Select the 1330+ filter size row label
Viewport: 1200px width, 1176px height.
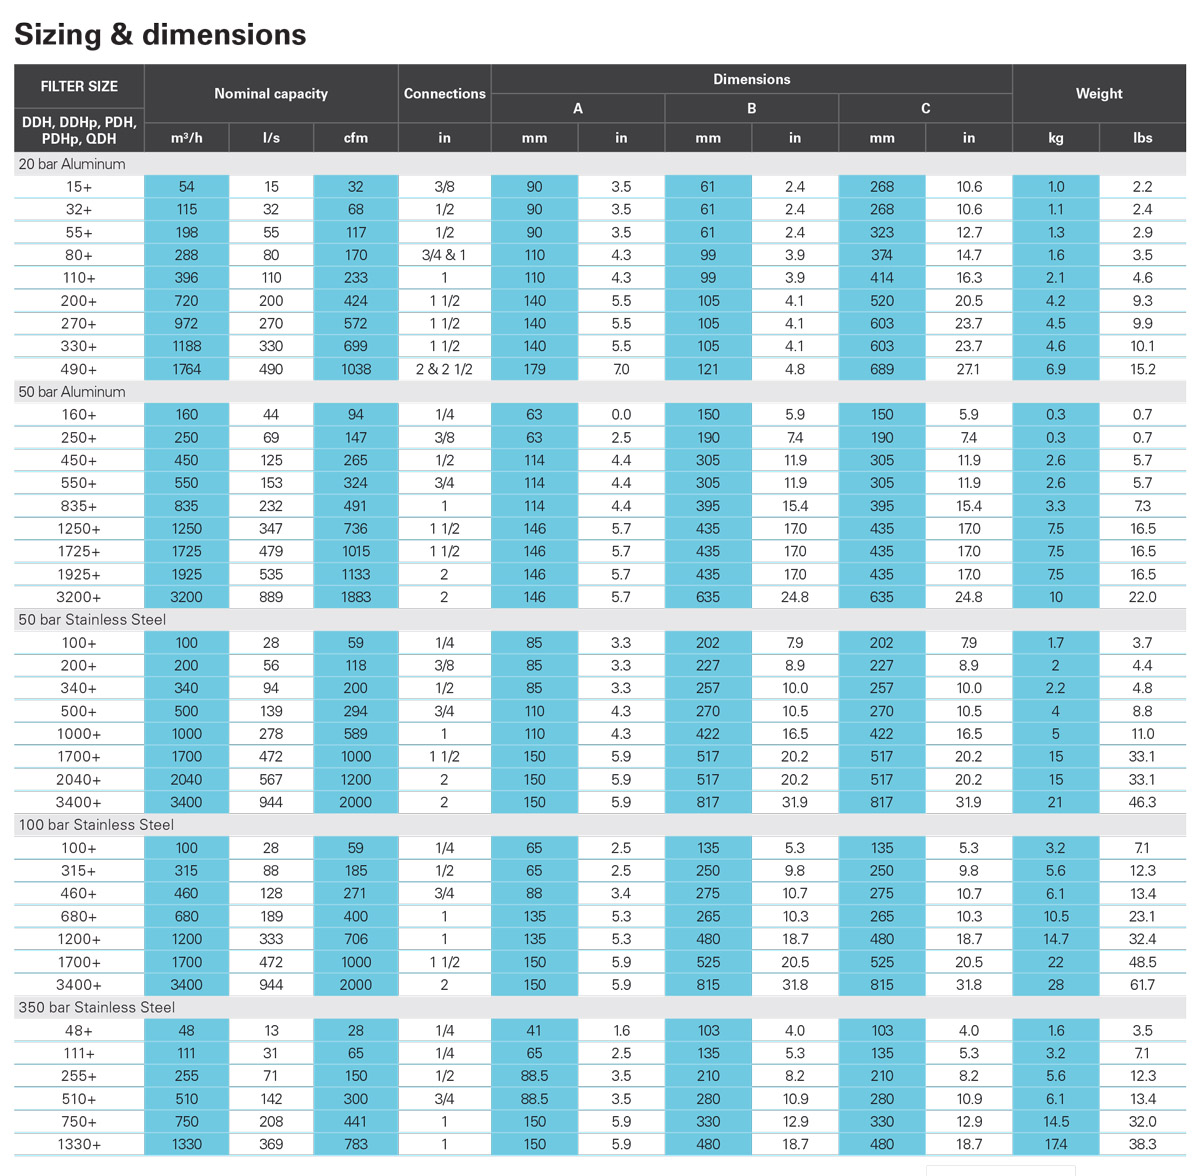79,1144
